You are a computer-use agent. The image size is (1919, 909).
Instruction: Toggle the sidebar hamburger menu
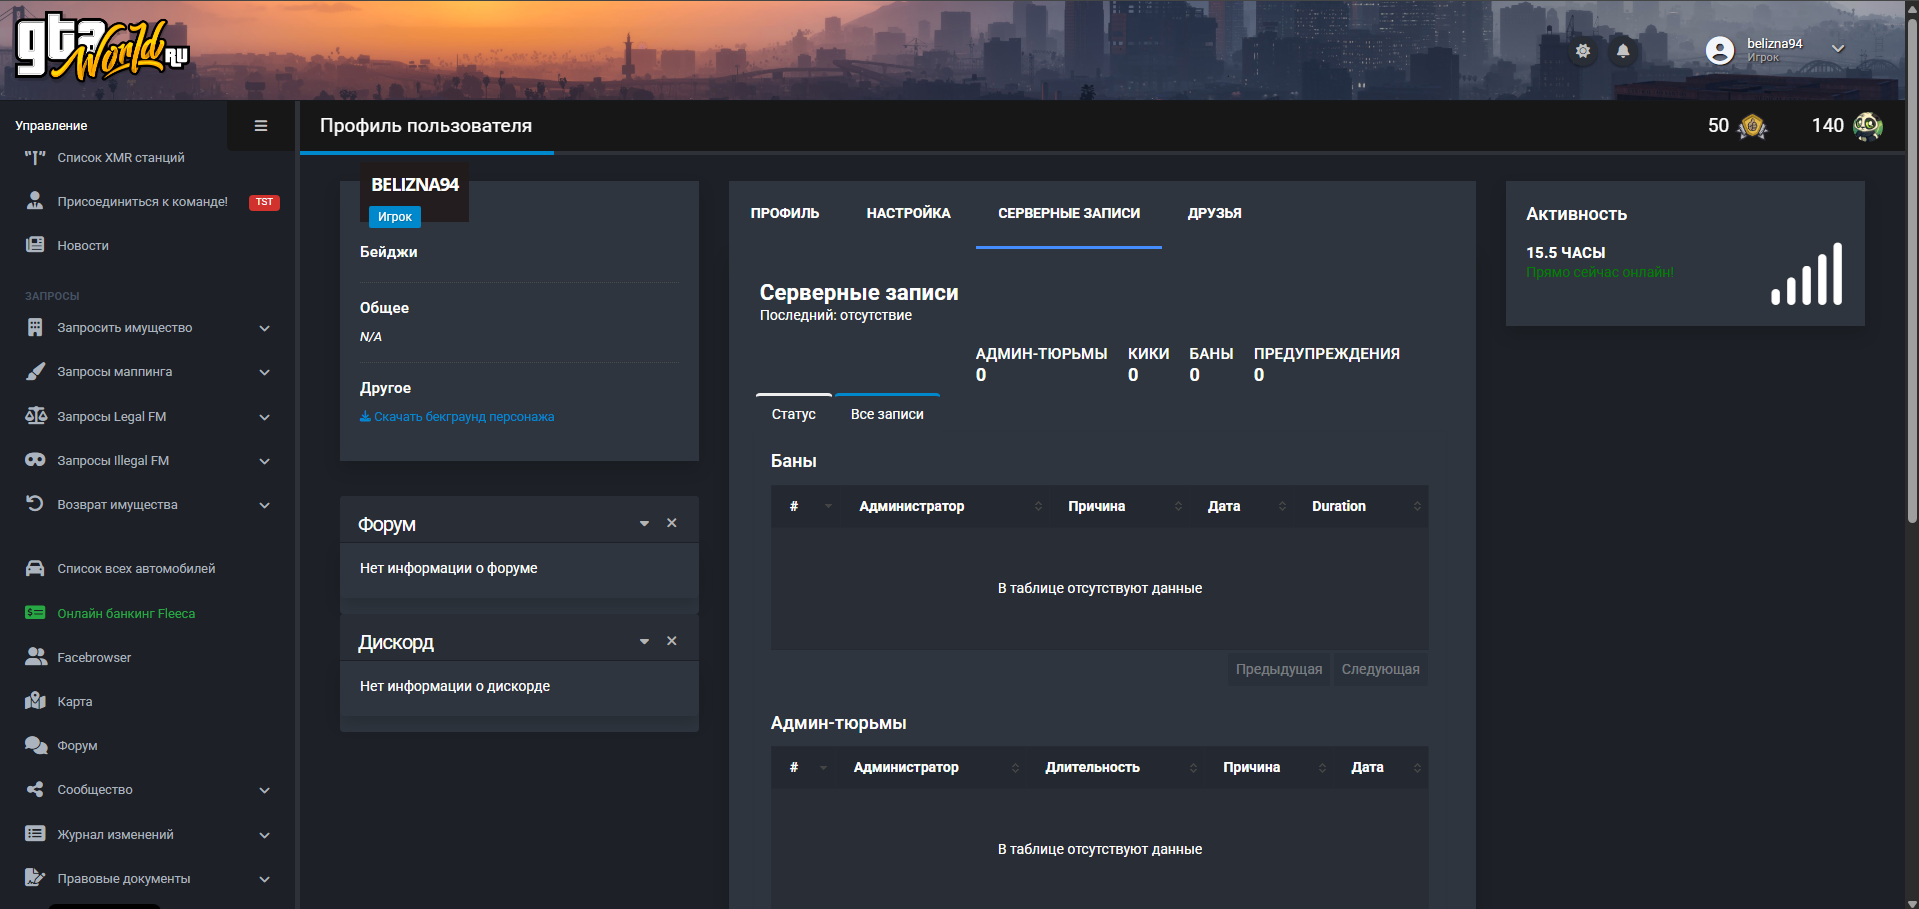(261, 126)
